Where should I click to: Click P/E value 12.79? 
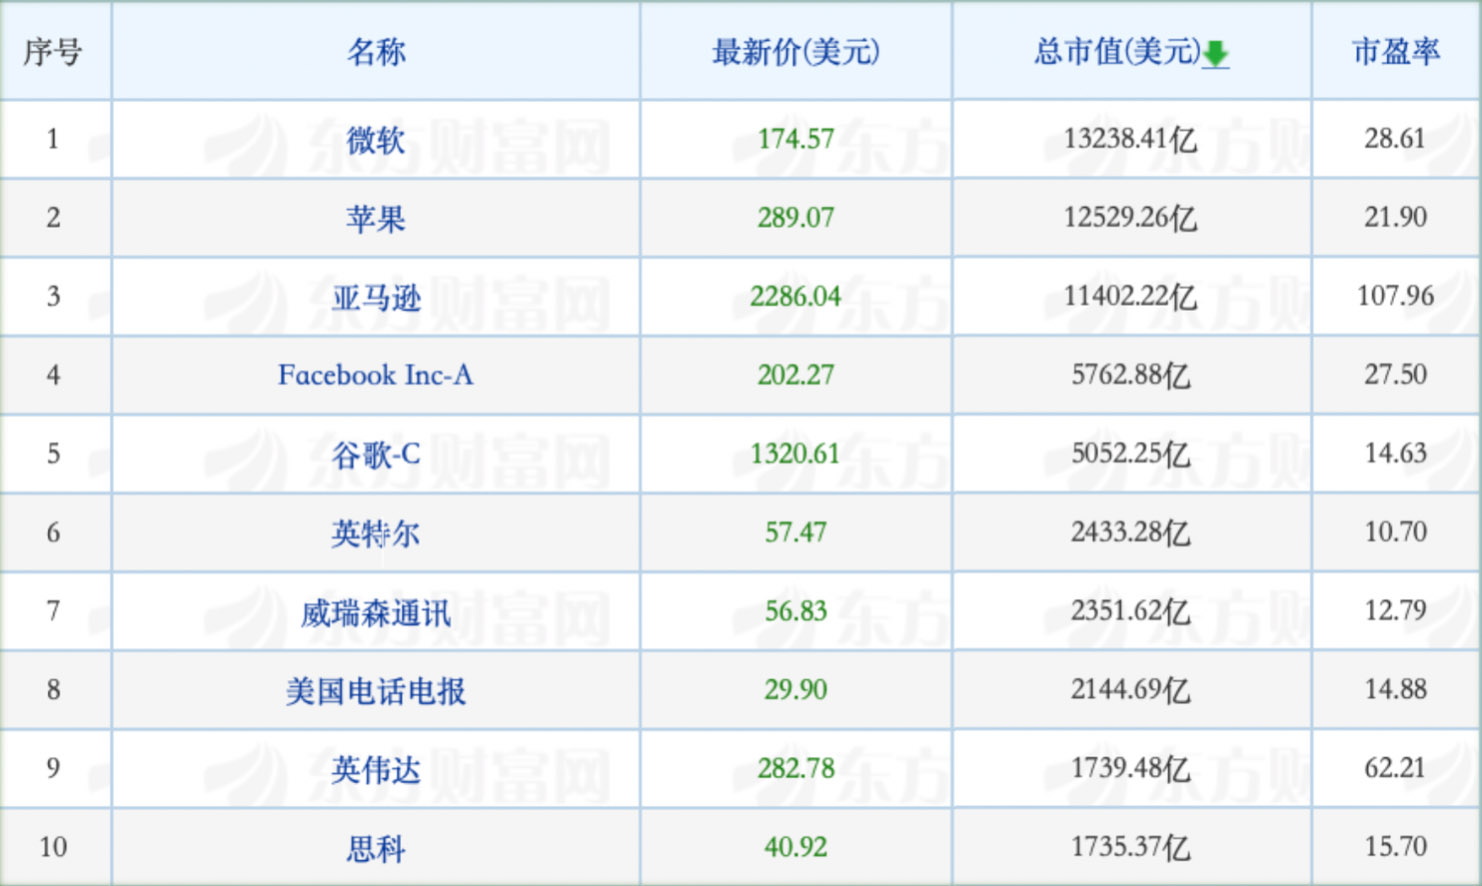(1396, 610)
